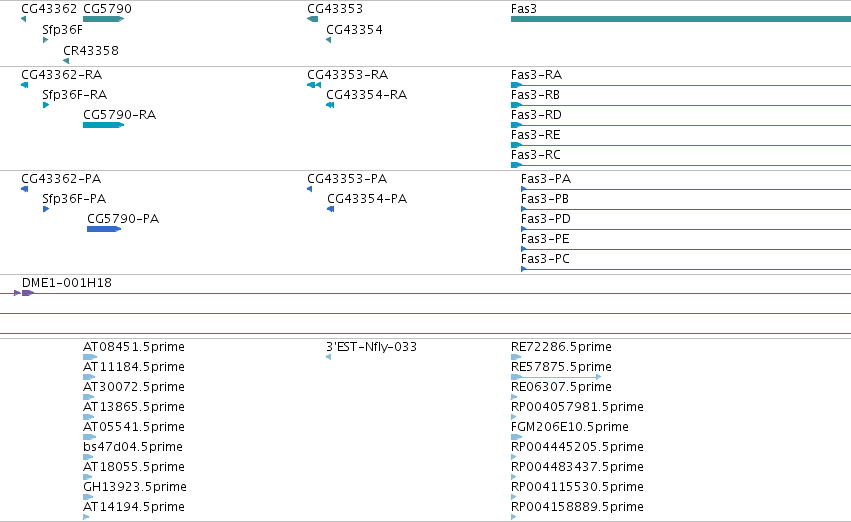Click the CG43353-PA protein label
The width and height of the screenshot is (851, 522).
347,179
